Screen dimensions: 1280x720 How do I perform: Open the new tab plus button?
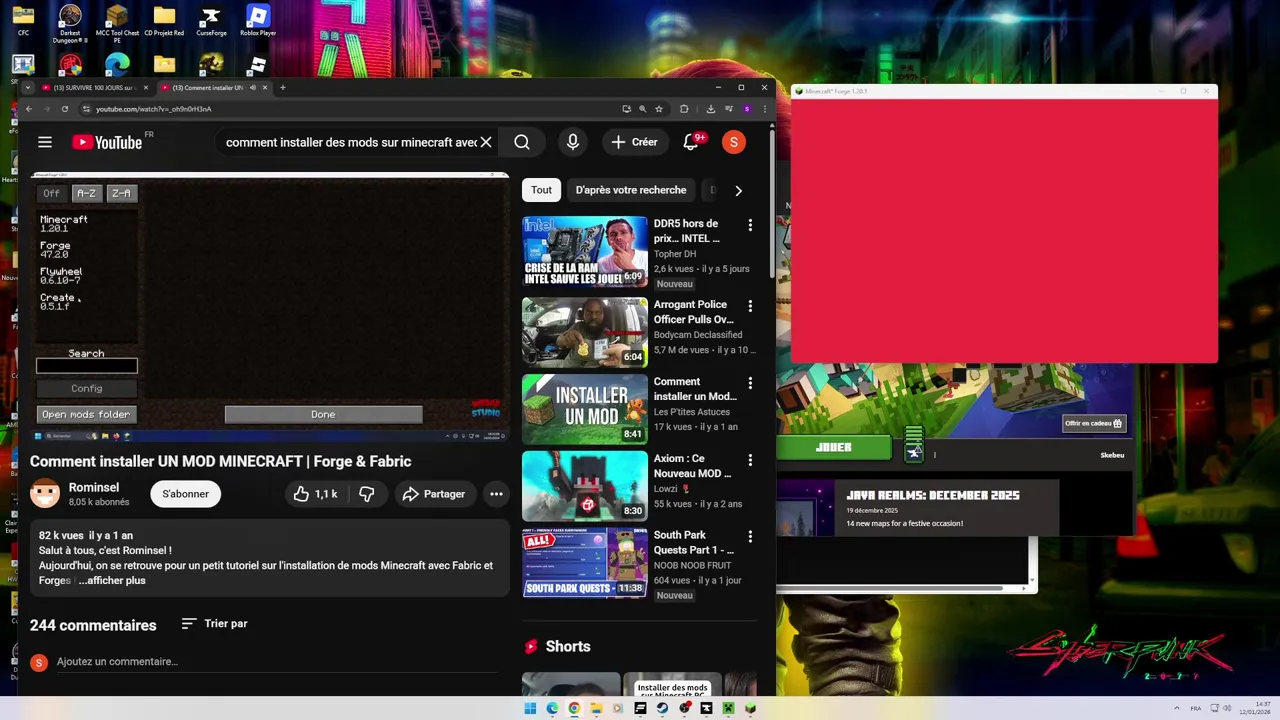pyautogui.click(x=283, y=88)
